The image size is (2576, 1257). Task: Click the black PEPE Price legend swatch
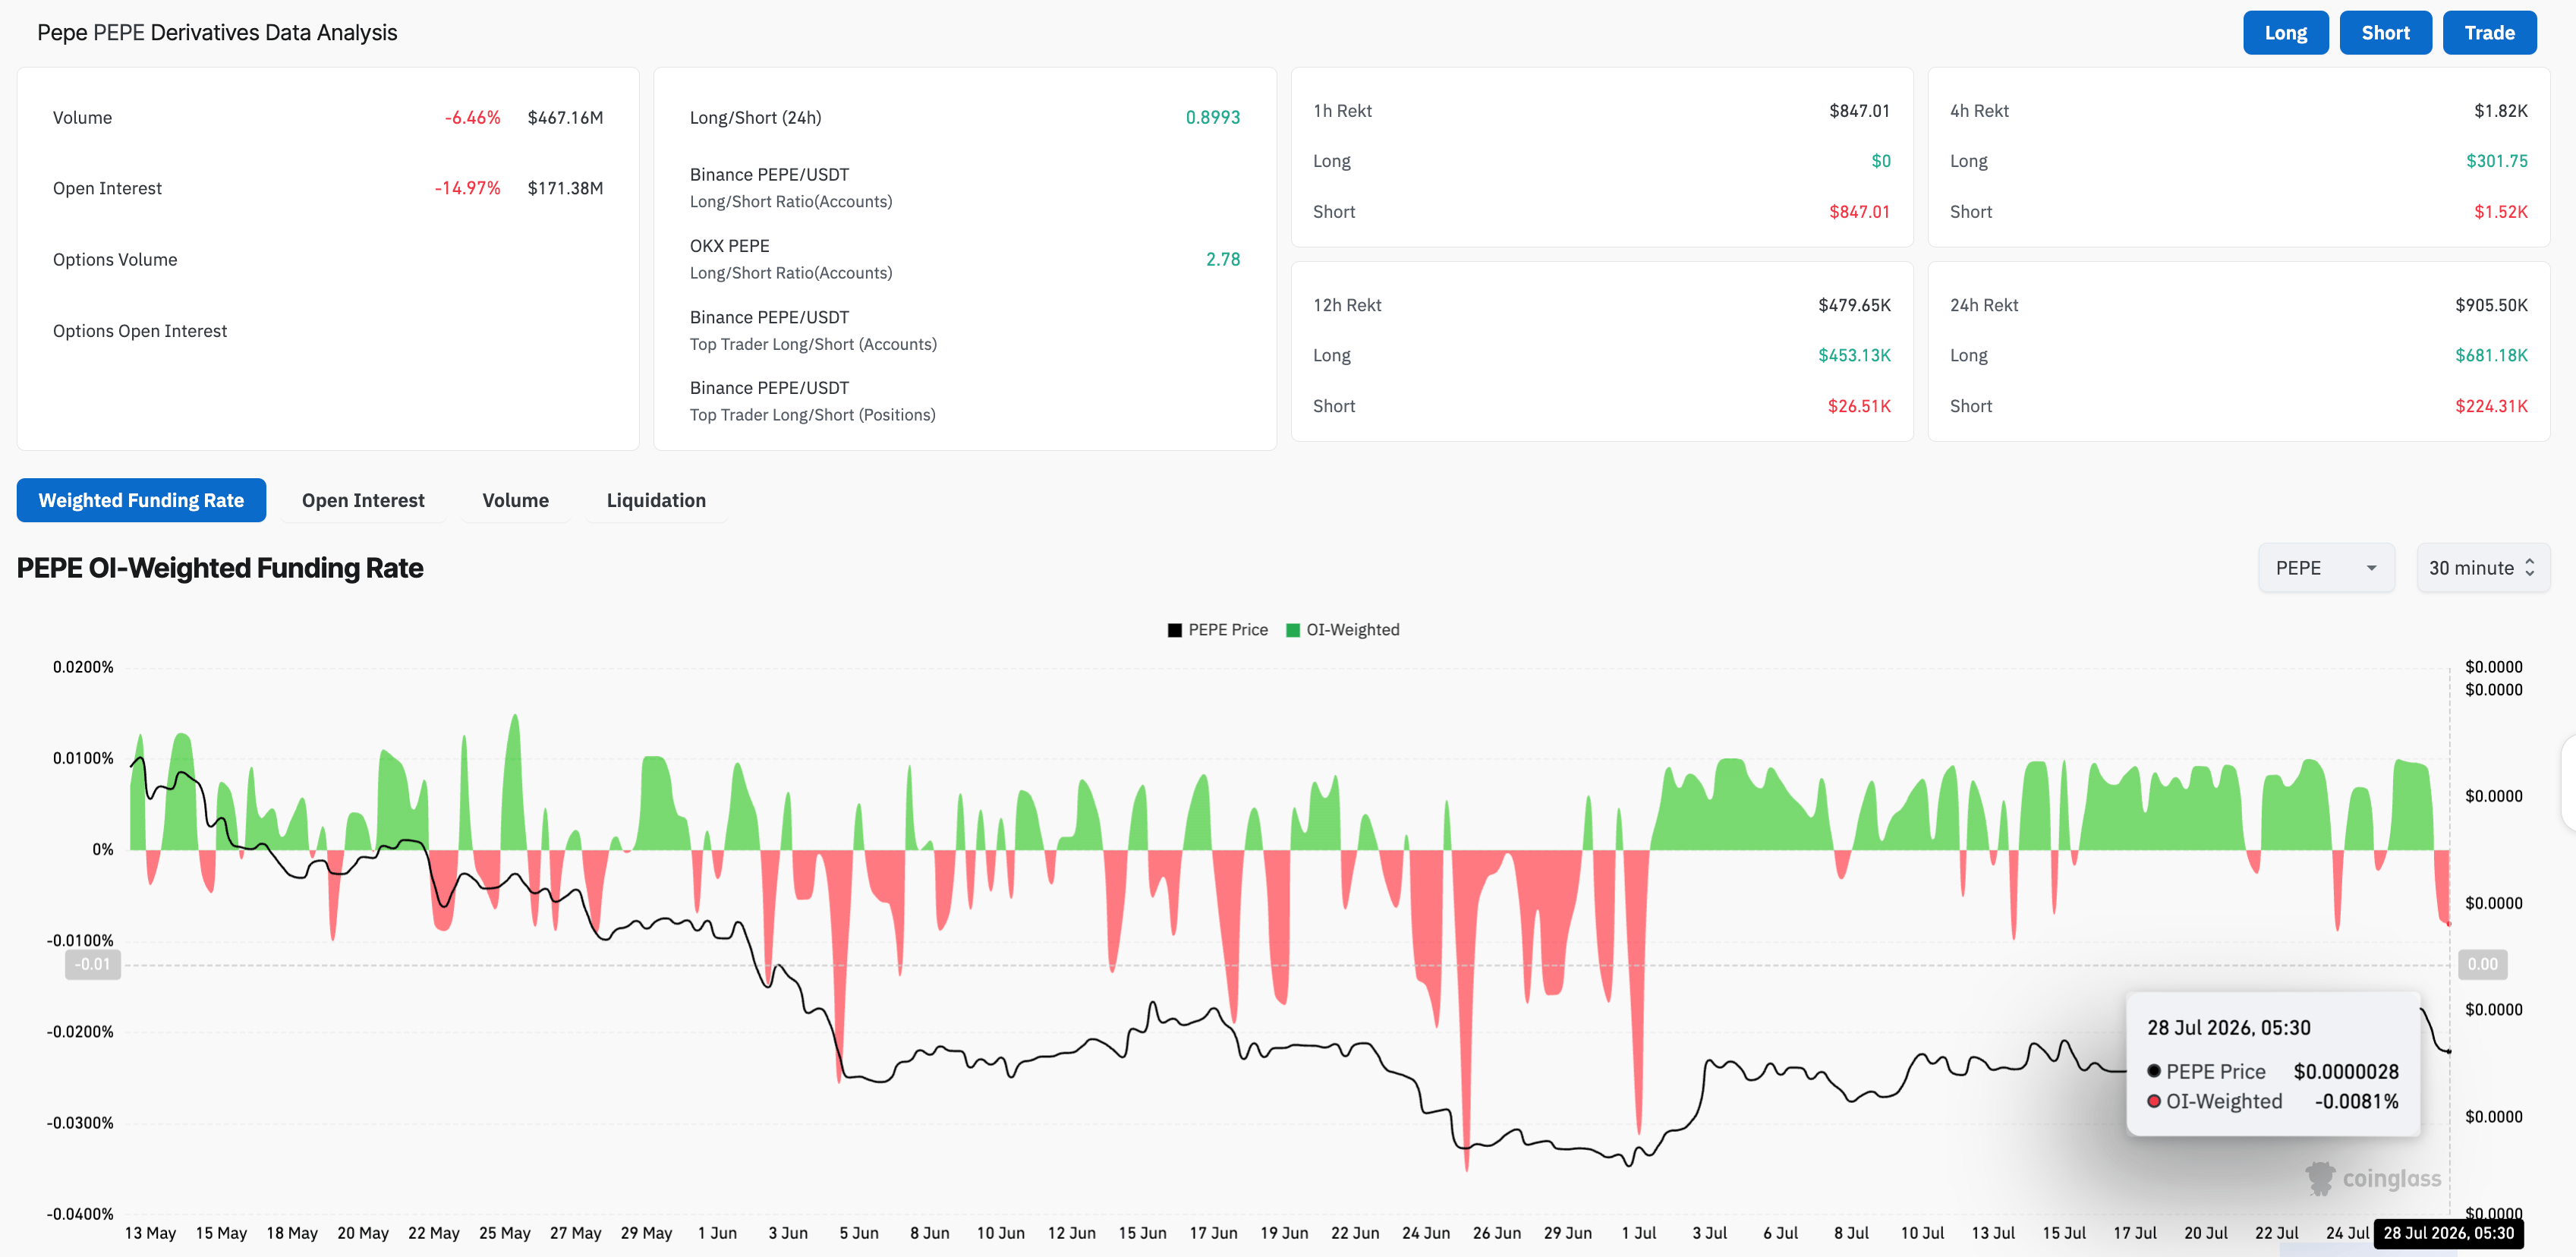pos(1175,630)
